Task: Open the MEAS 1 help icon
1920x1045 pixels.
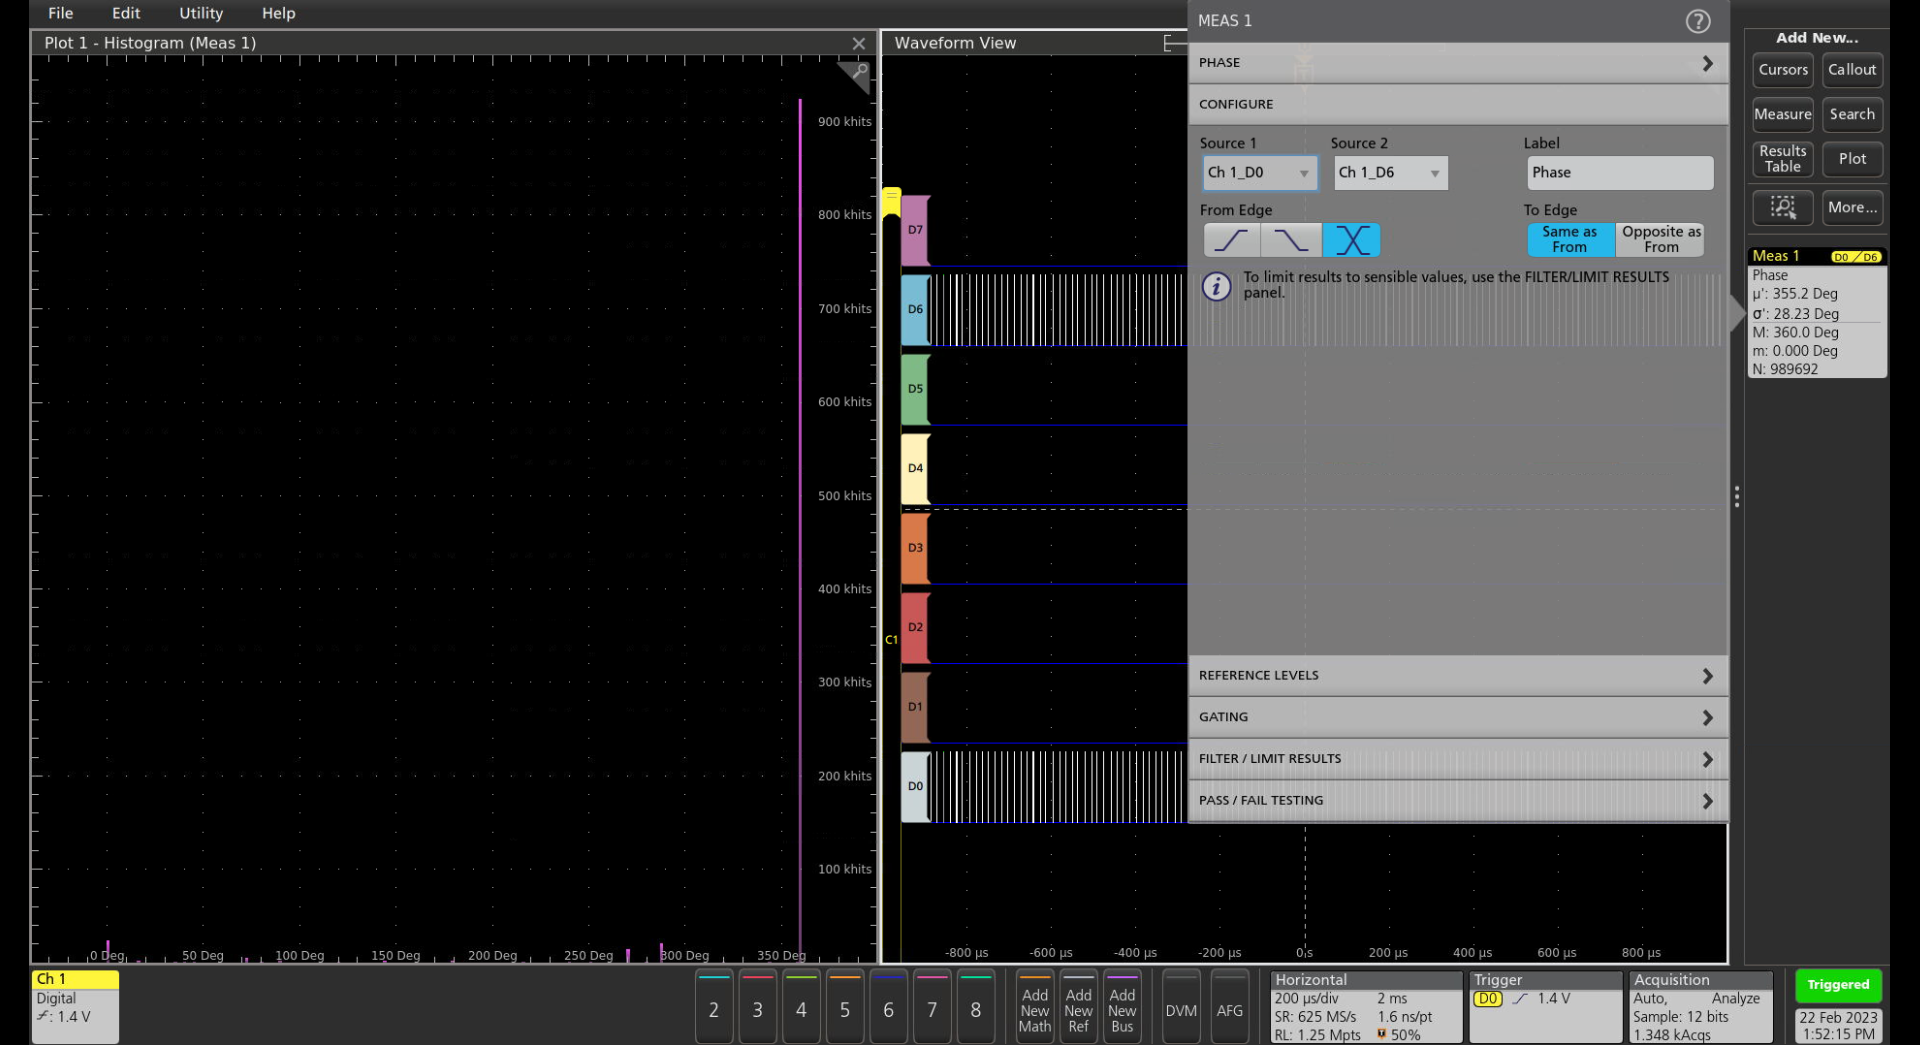Action: coord(1697,21)
